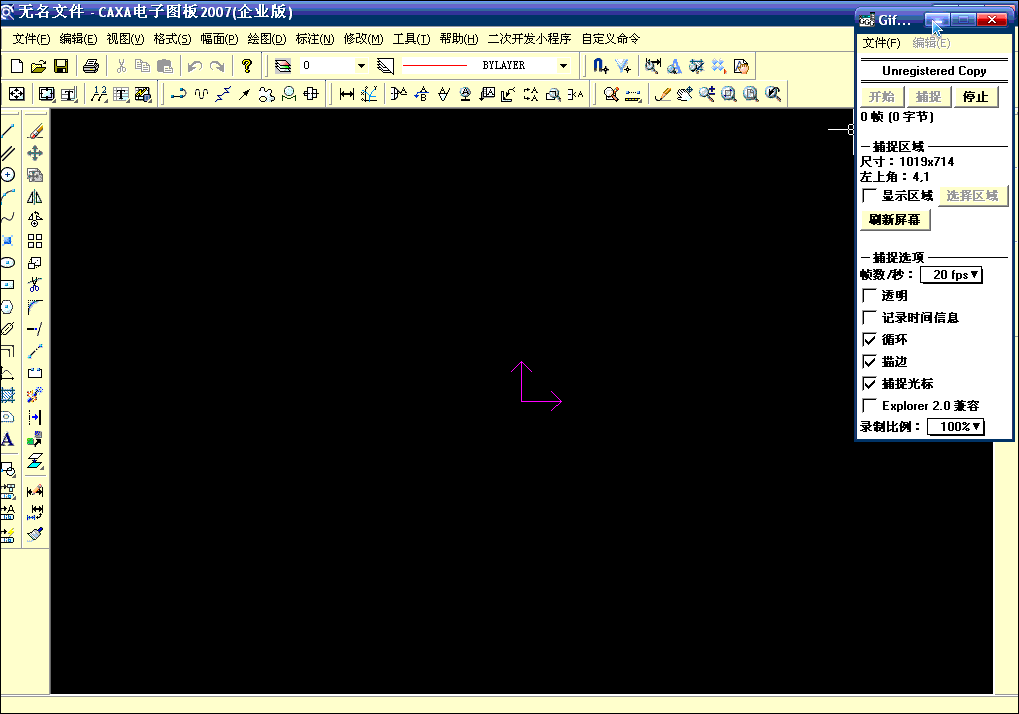Open the layer control icon
Viewport: 1019px width, 714px height.
[x=283, y=66]
